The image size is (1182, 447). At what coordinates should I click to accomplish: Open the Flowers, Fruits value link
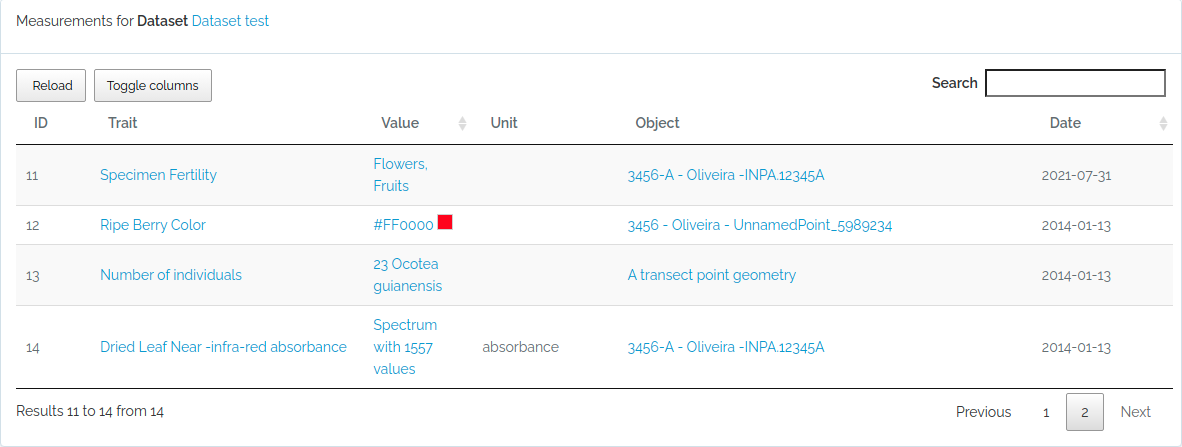pos(400,175)
